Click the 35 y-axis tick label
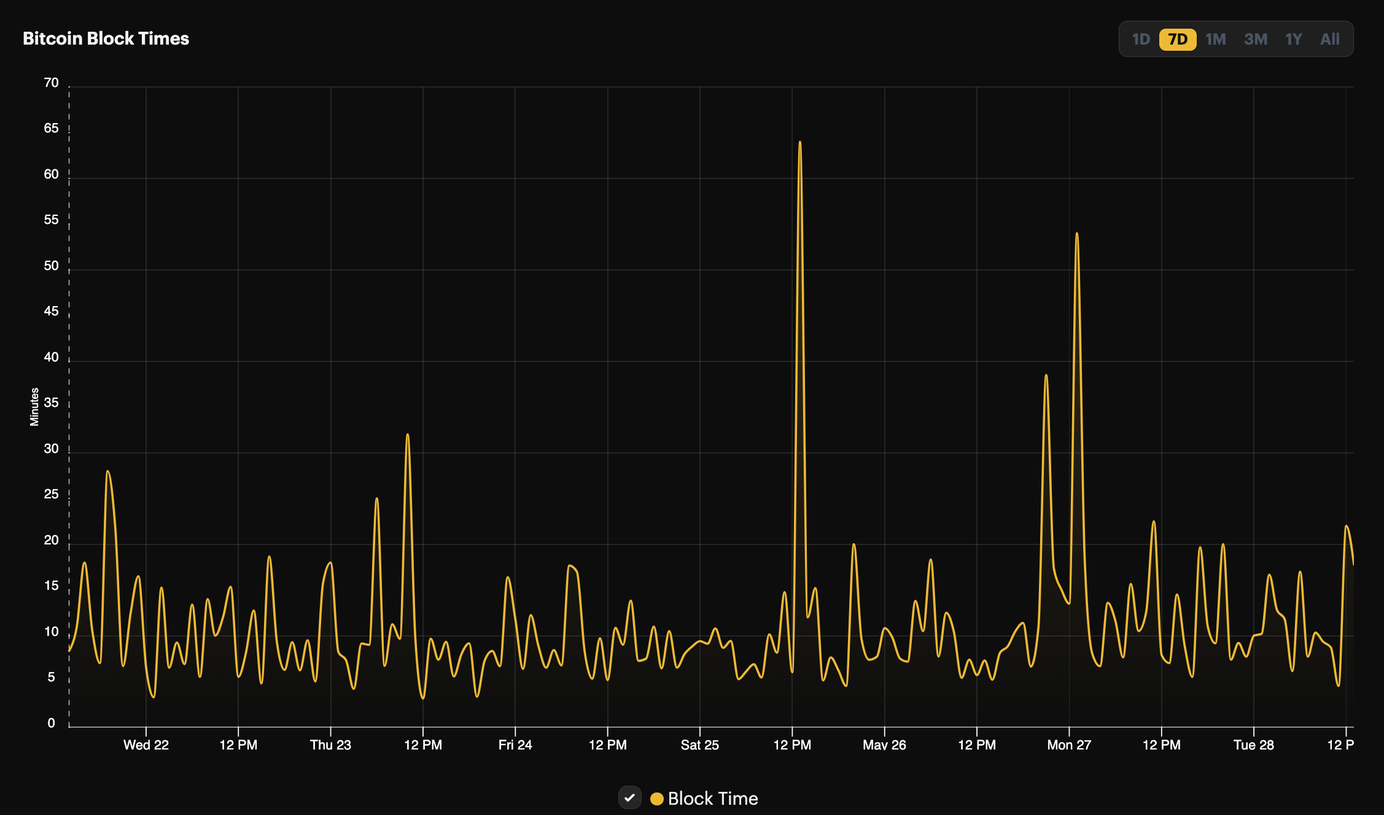The width and height of the screenshot is (1384, 815). 51,404
